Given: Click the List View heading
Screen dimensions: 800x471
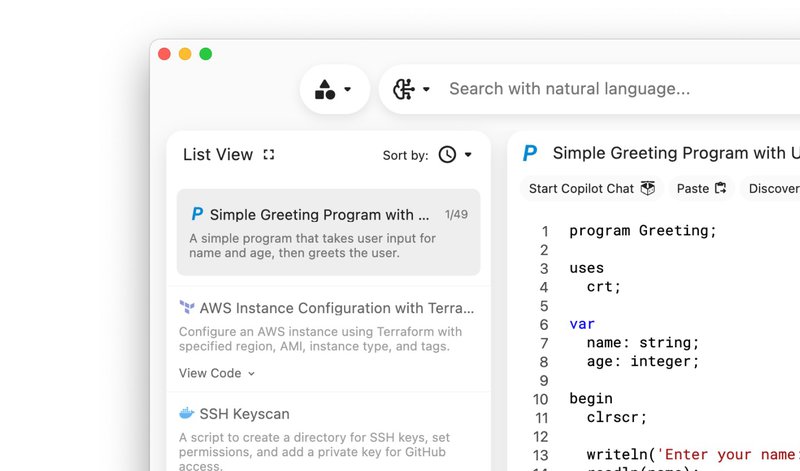Looking at the screenshot, I should (x=218, y=155).
